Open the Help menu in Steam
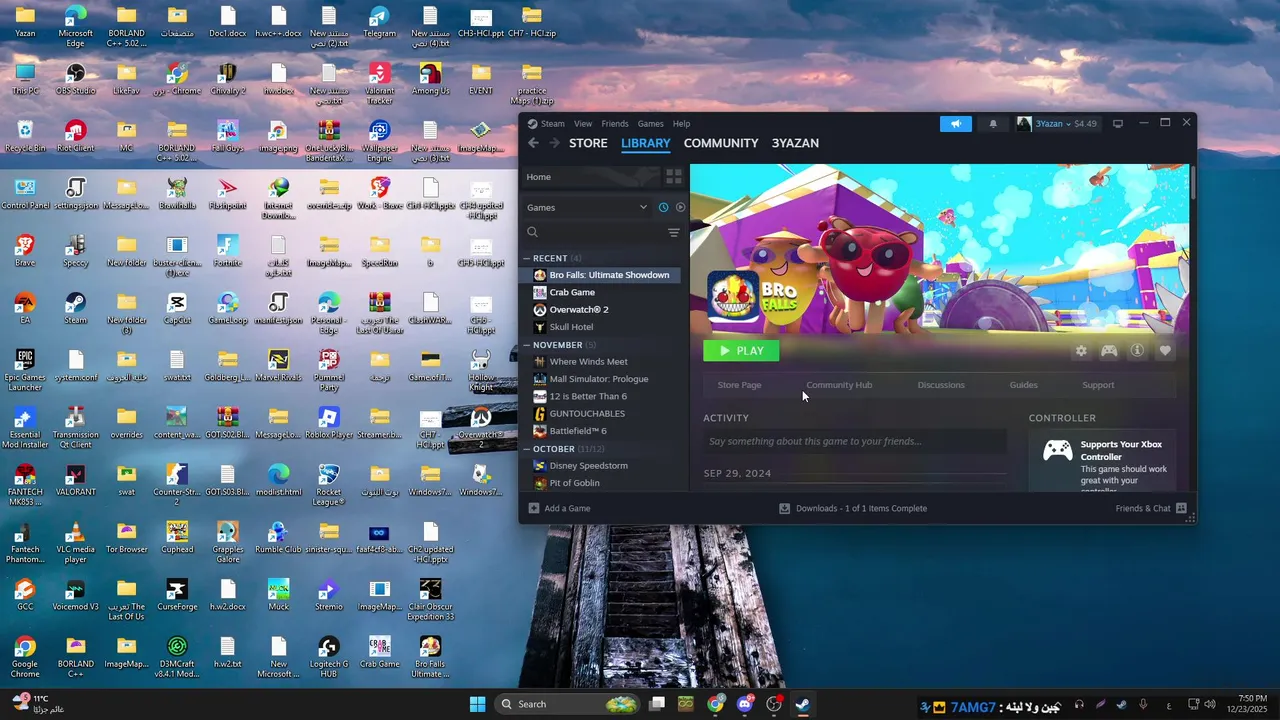This screenshot has width=1280, height=720. (681, 124)
